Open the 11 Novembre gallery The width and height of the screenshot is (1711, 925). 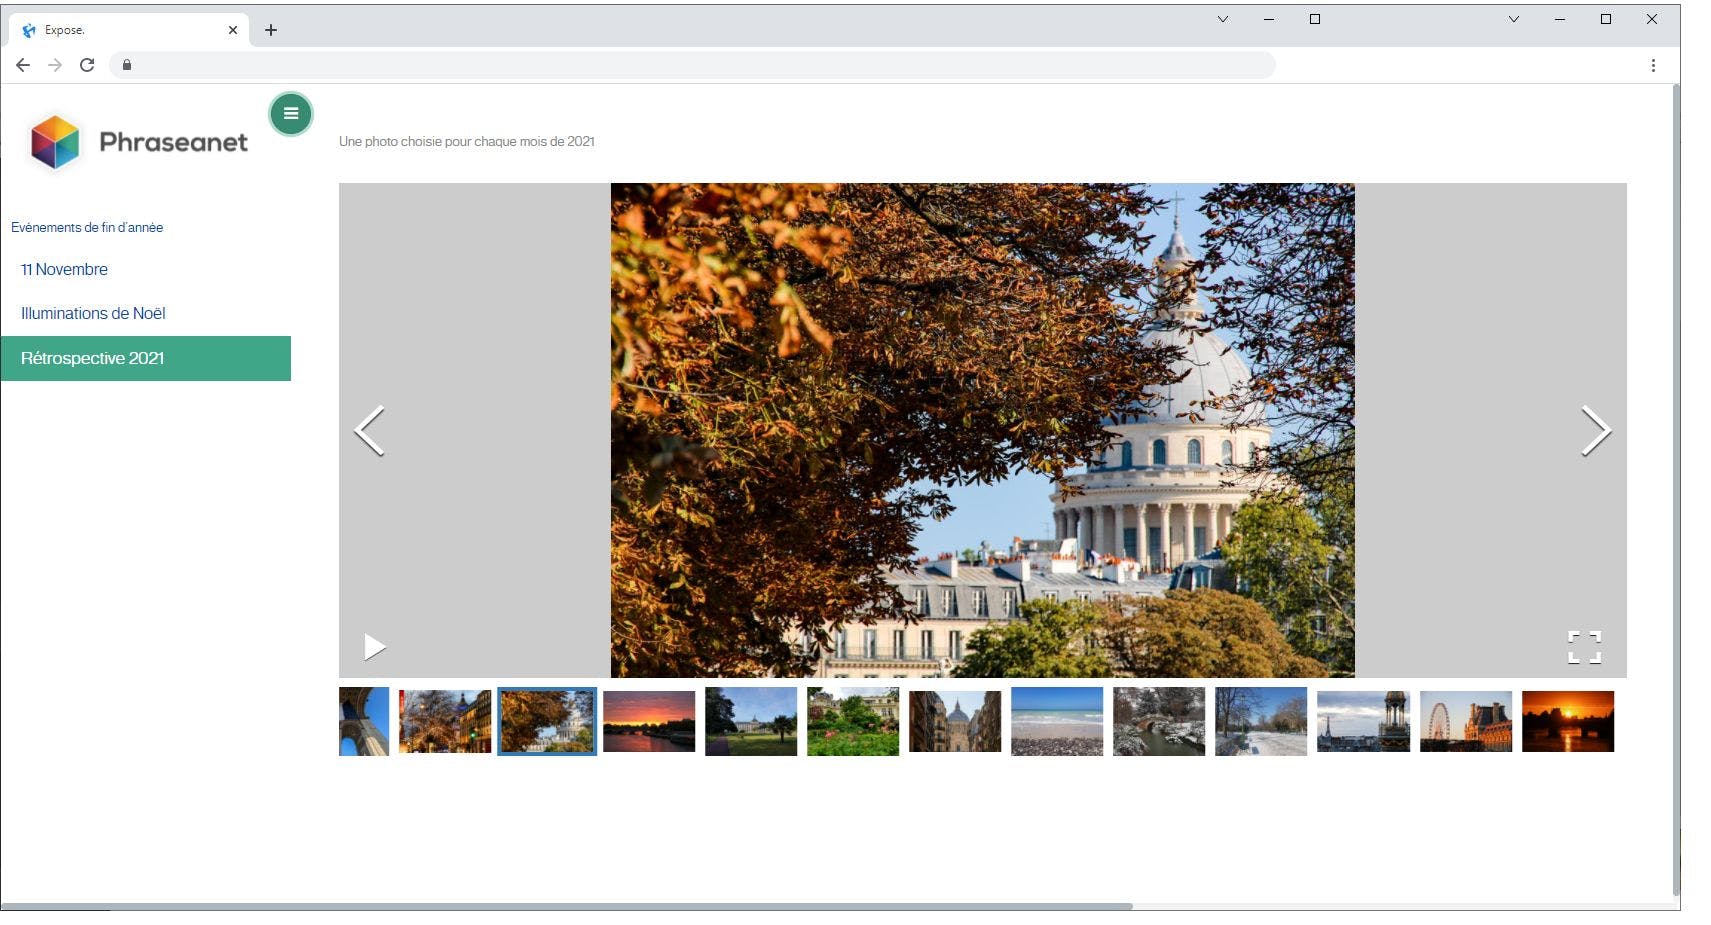[x=64, y=269]
